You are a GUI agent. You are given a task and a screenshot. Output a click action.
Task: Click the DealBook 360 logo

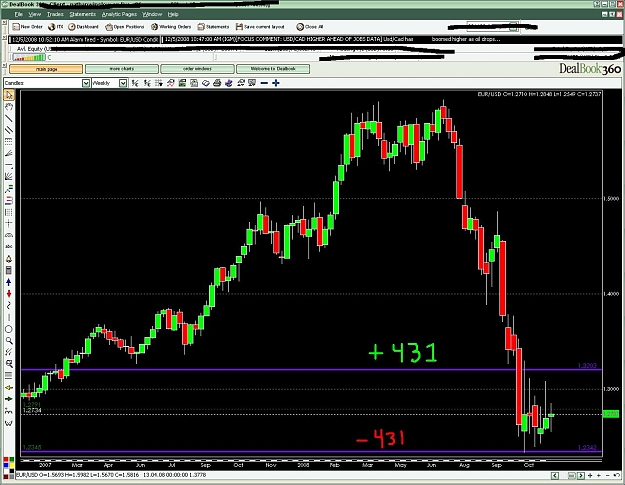click(x=590, y=69)
